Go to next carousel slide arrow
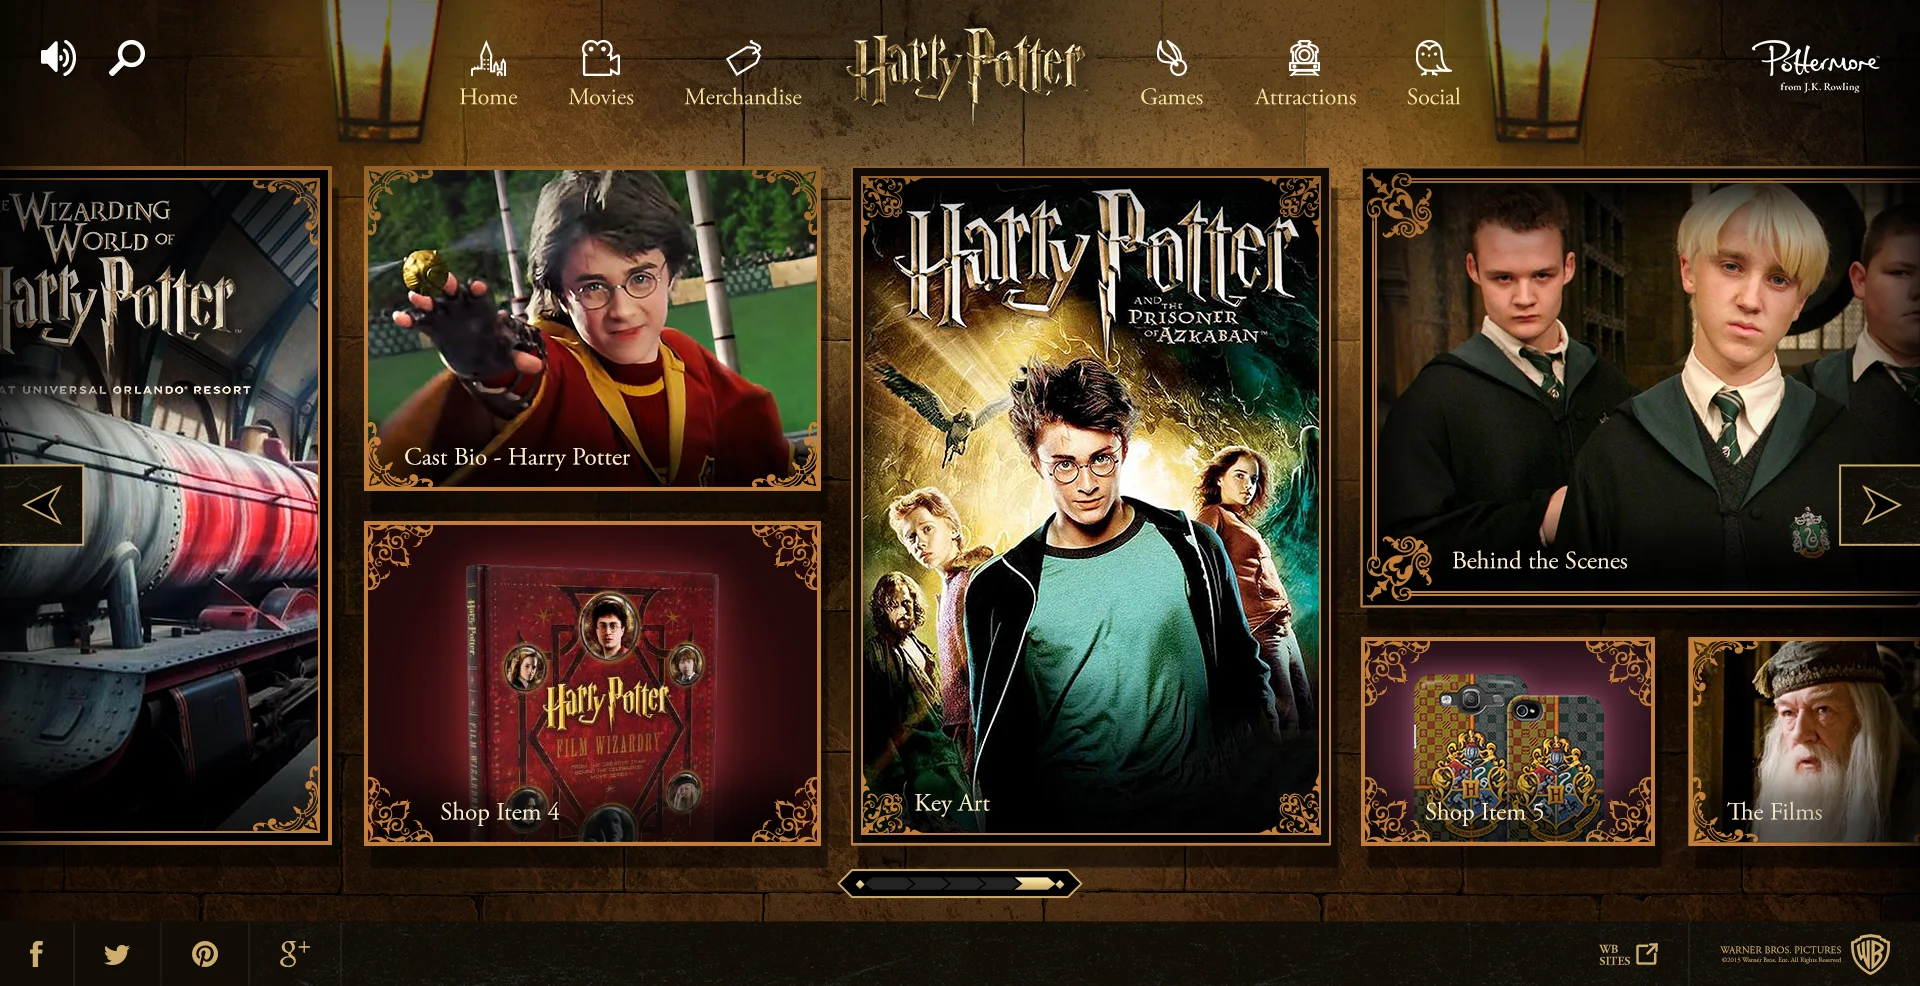The height and width of the screenshot is (986, 1920). click(1880, 505)
